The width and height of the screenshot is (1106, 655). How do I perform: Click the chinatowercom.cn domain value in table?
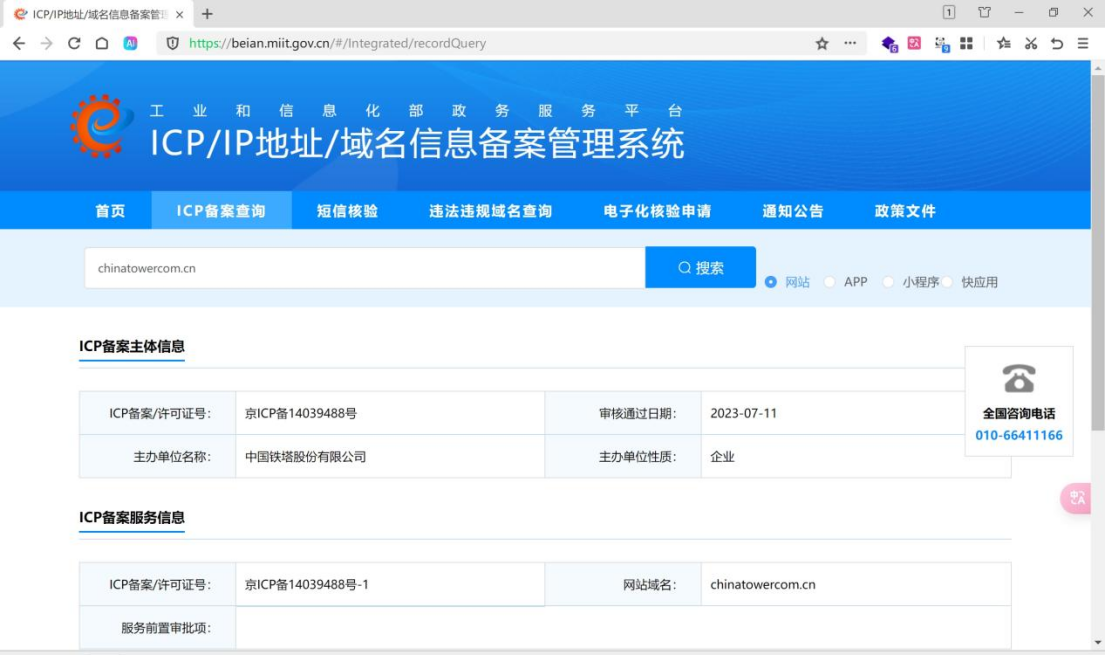click(x=762, y=584)
